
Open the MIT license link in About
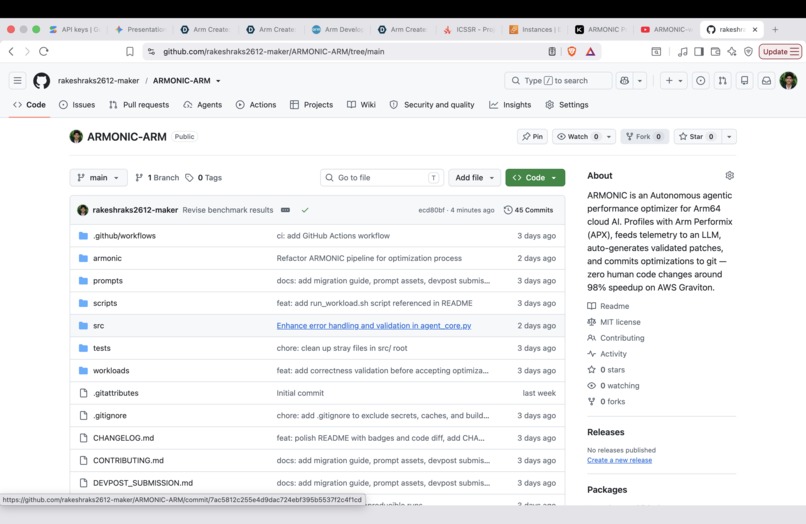coord(614,322)
